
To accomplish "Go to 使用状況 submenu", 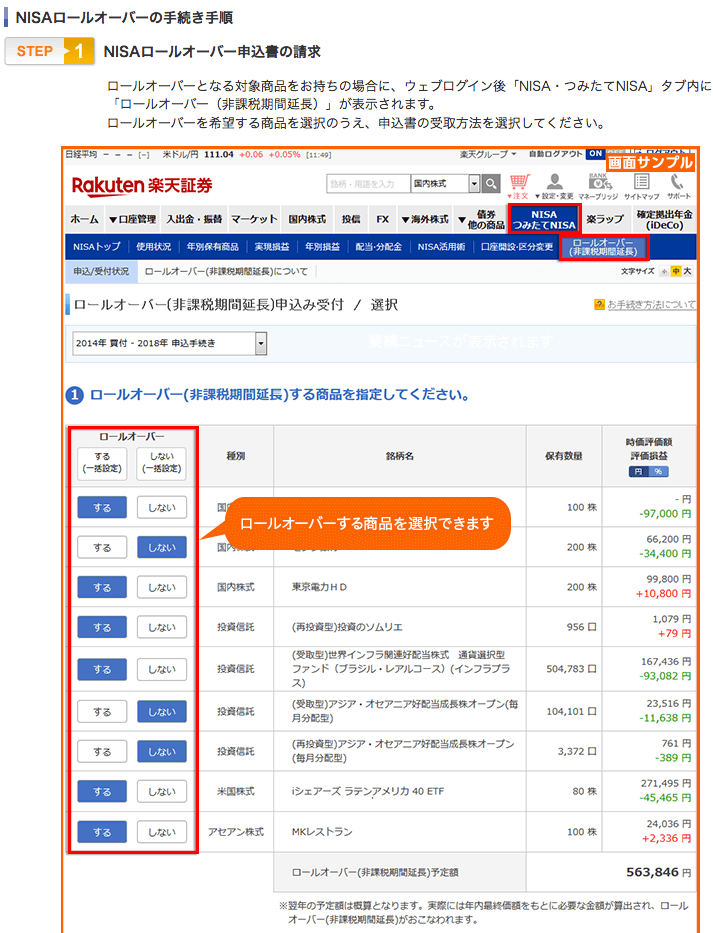I will pyautogui.click(x=154, y=247).
